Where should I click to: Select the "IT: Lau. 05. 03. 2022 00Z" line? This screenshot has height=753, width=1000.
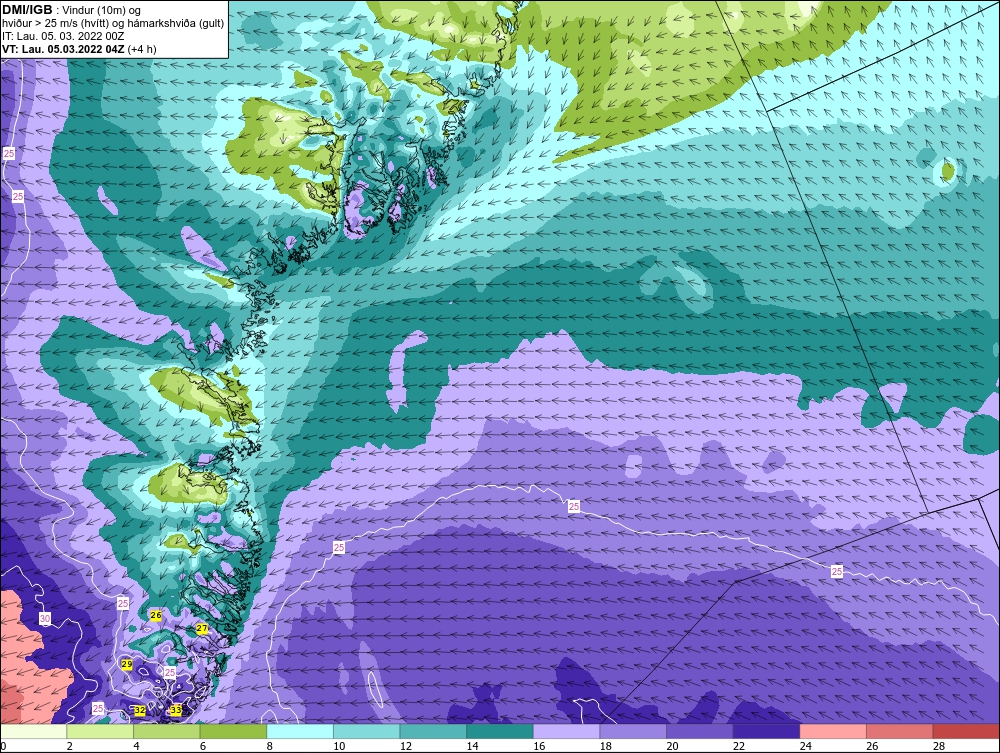coord(63,36)
